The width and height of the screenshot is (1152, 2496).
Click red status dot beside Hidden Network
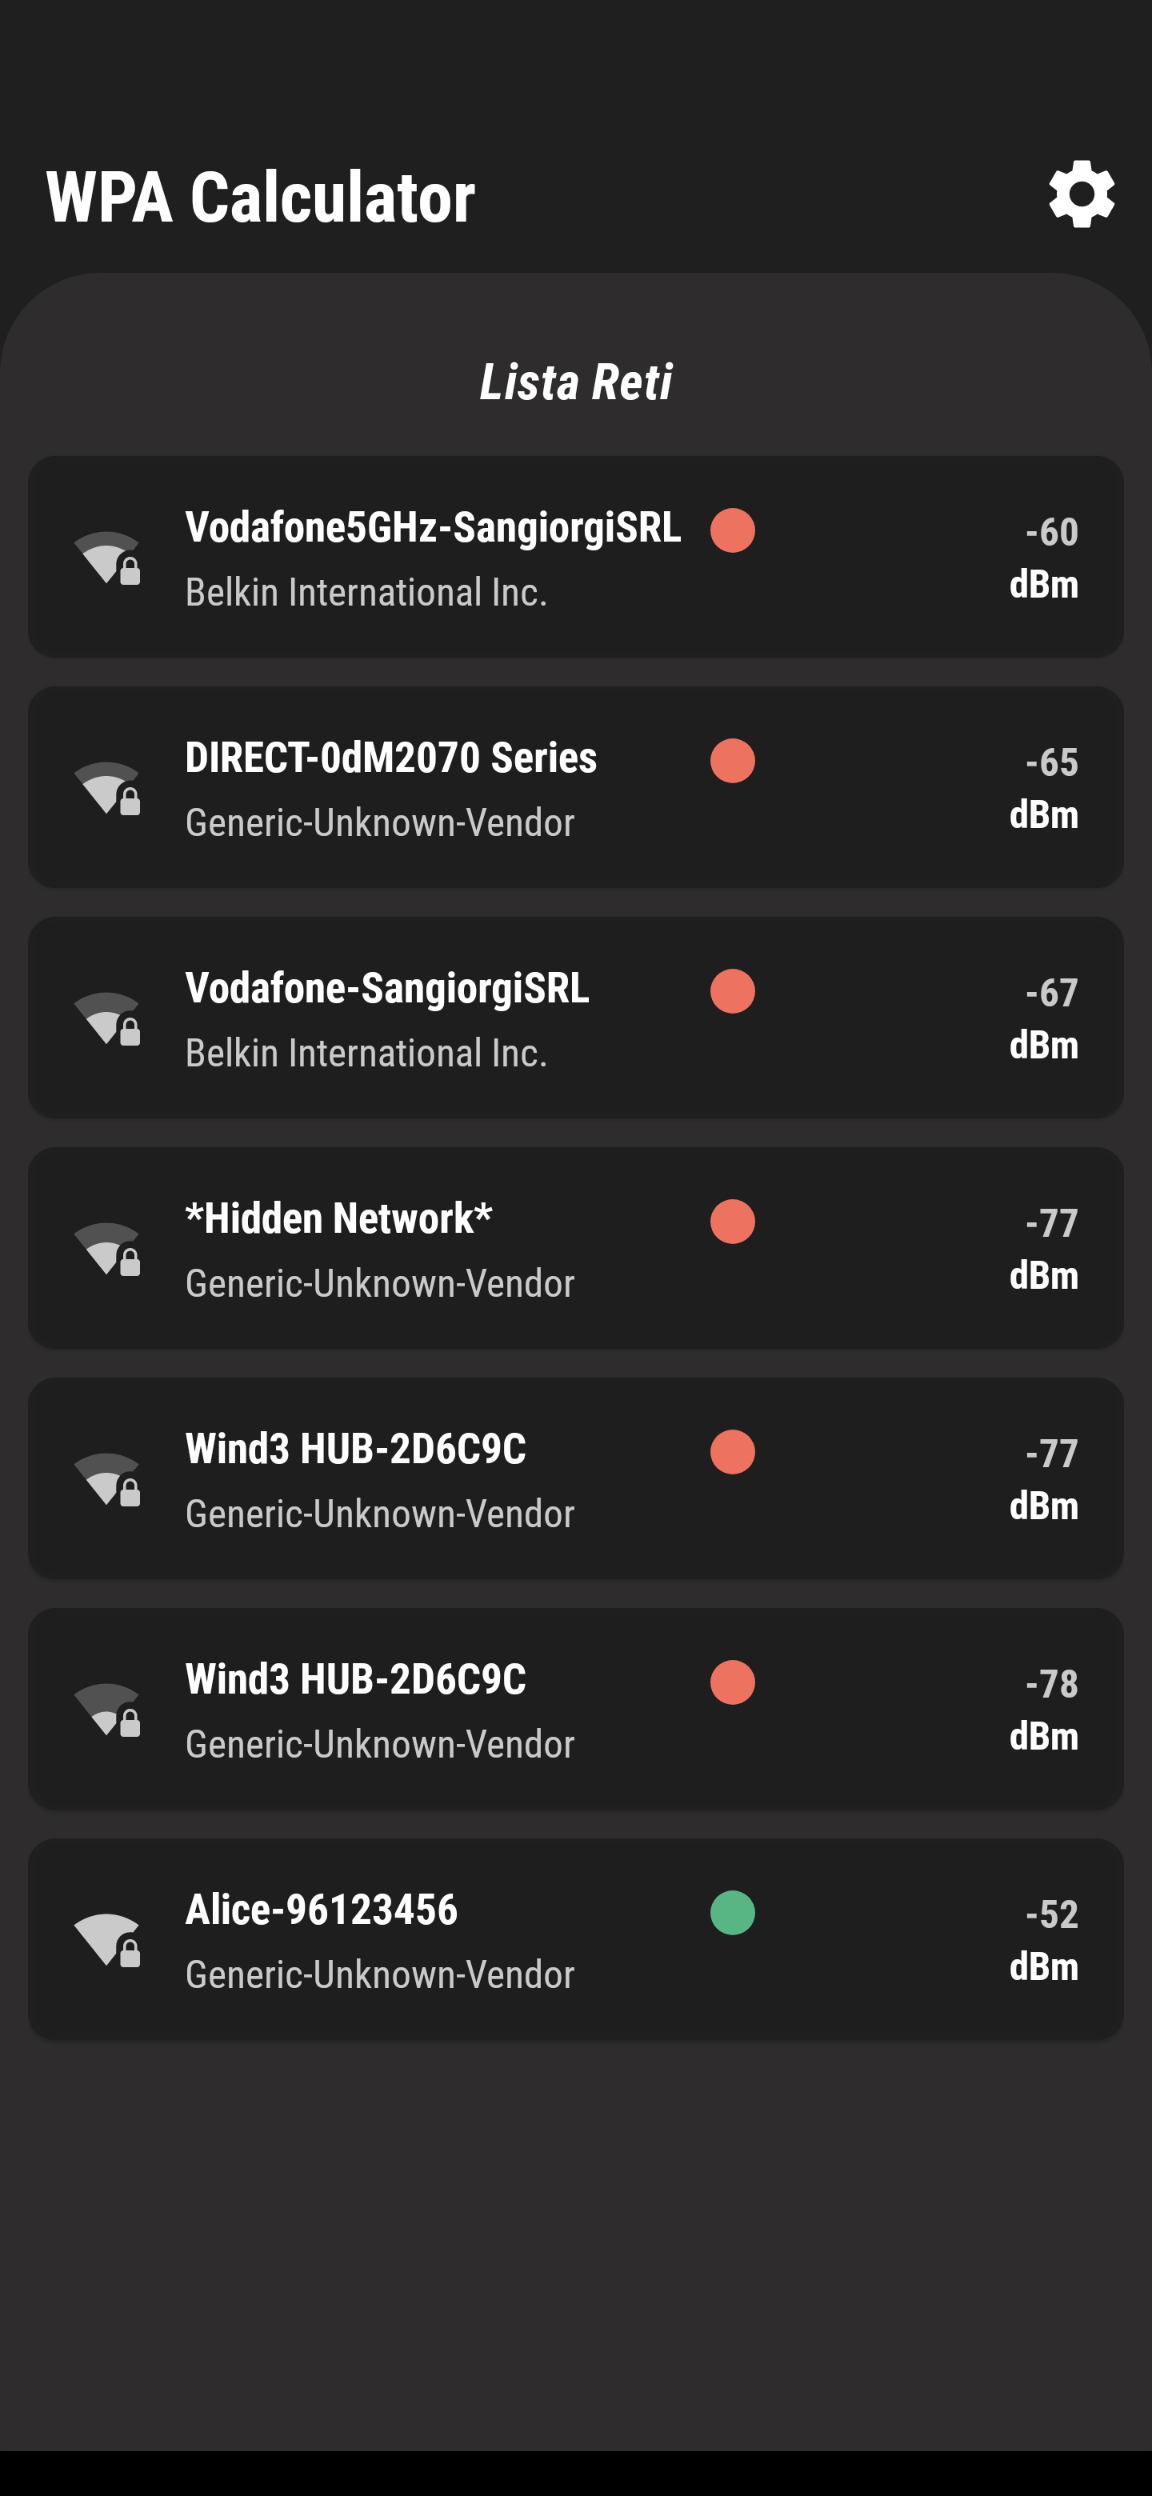tap(732, 1221)
